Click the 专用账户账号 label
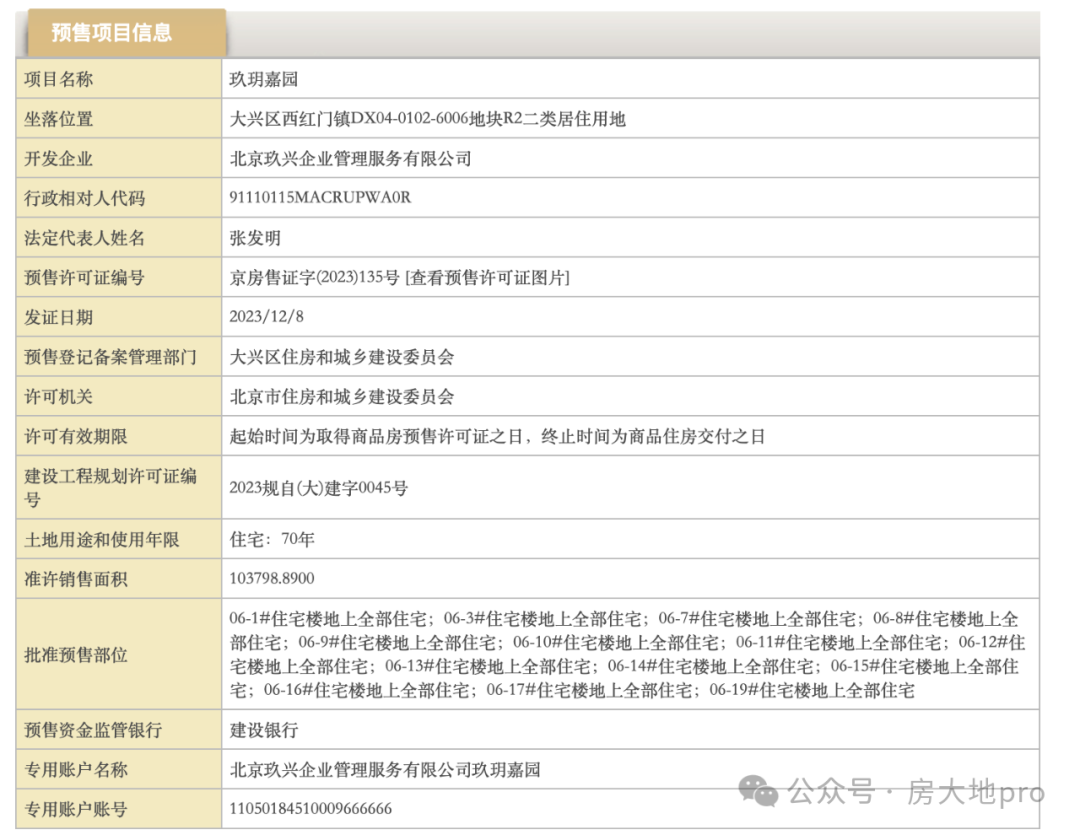This screenshot has height=835, width=1080. tap(76, 810)
